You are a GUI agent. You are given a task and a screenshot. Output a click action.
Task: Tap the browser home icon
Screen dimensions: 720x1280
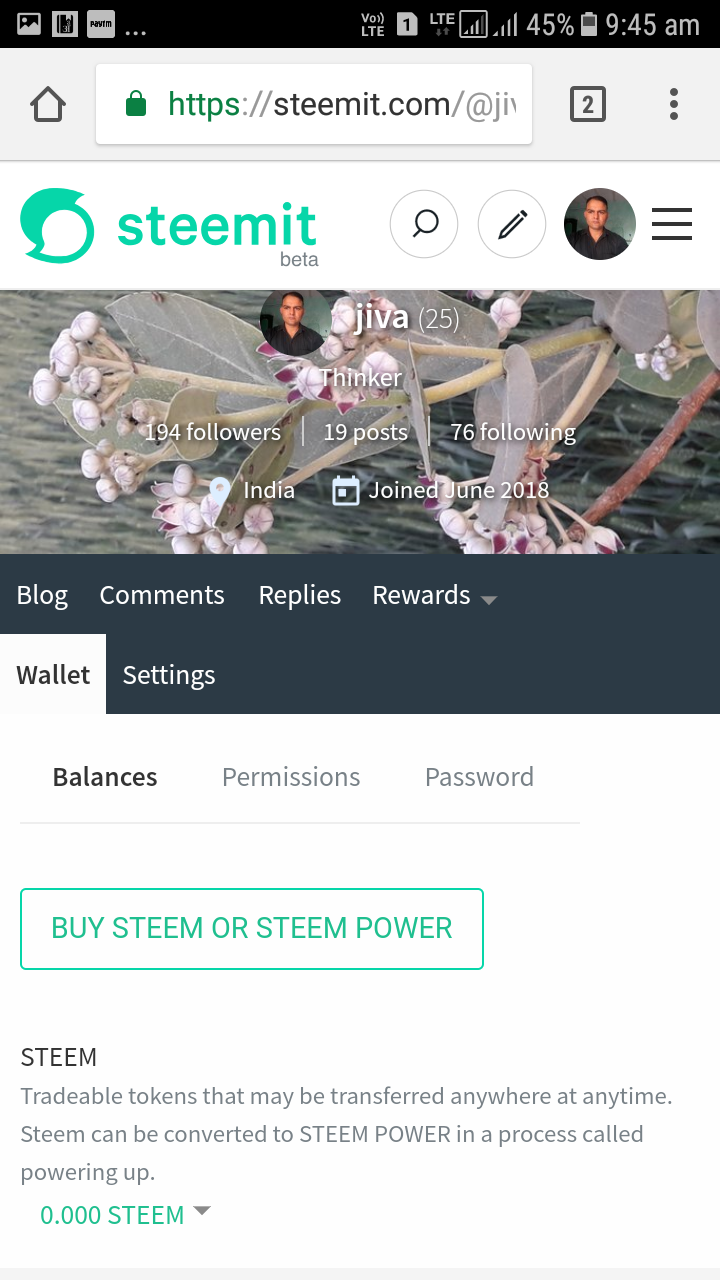pyautogui.click(x=48, y=104)
